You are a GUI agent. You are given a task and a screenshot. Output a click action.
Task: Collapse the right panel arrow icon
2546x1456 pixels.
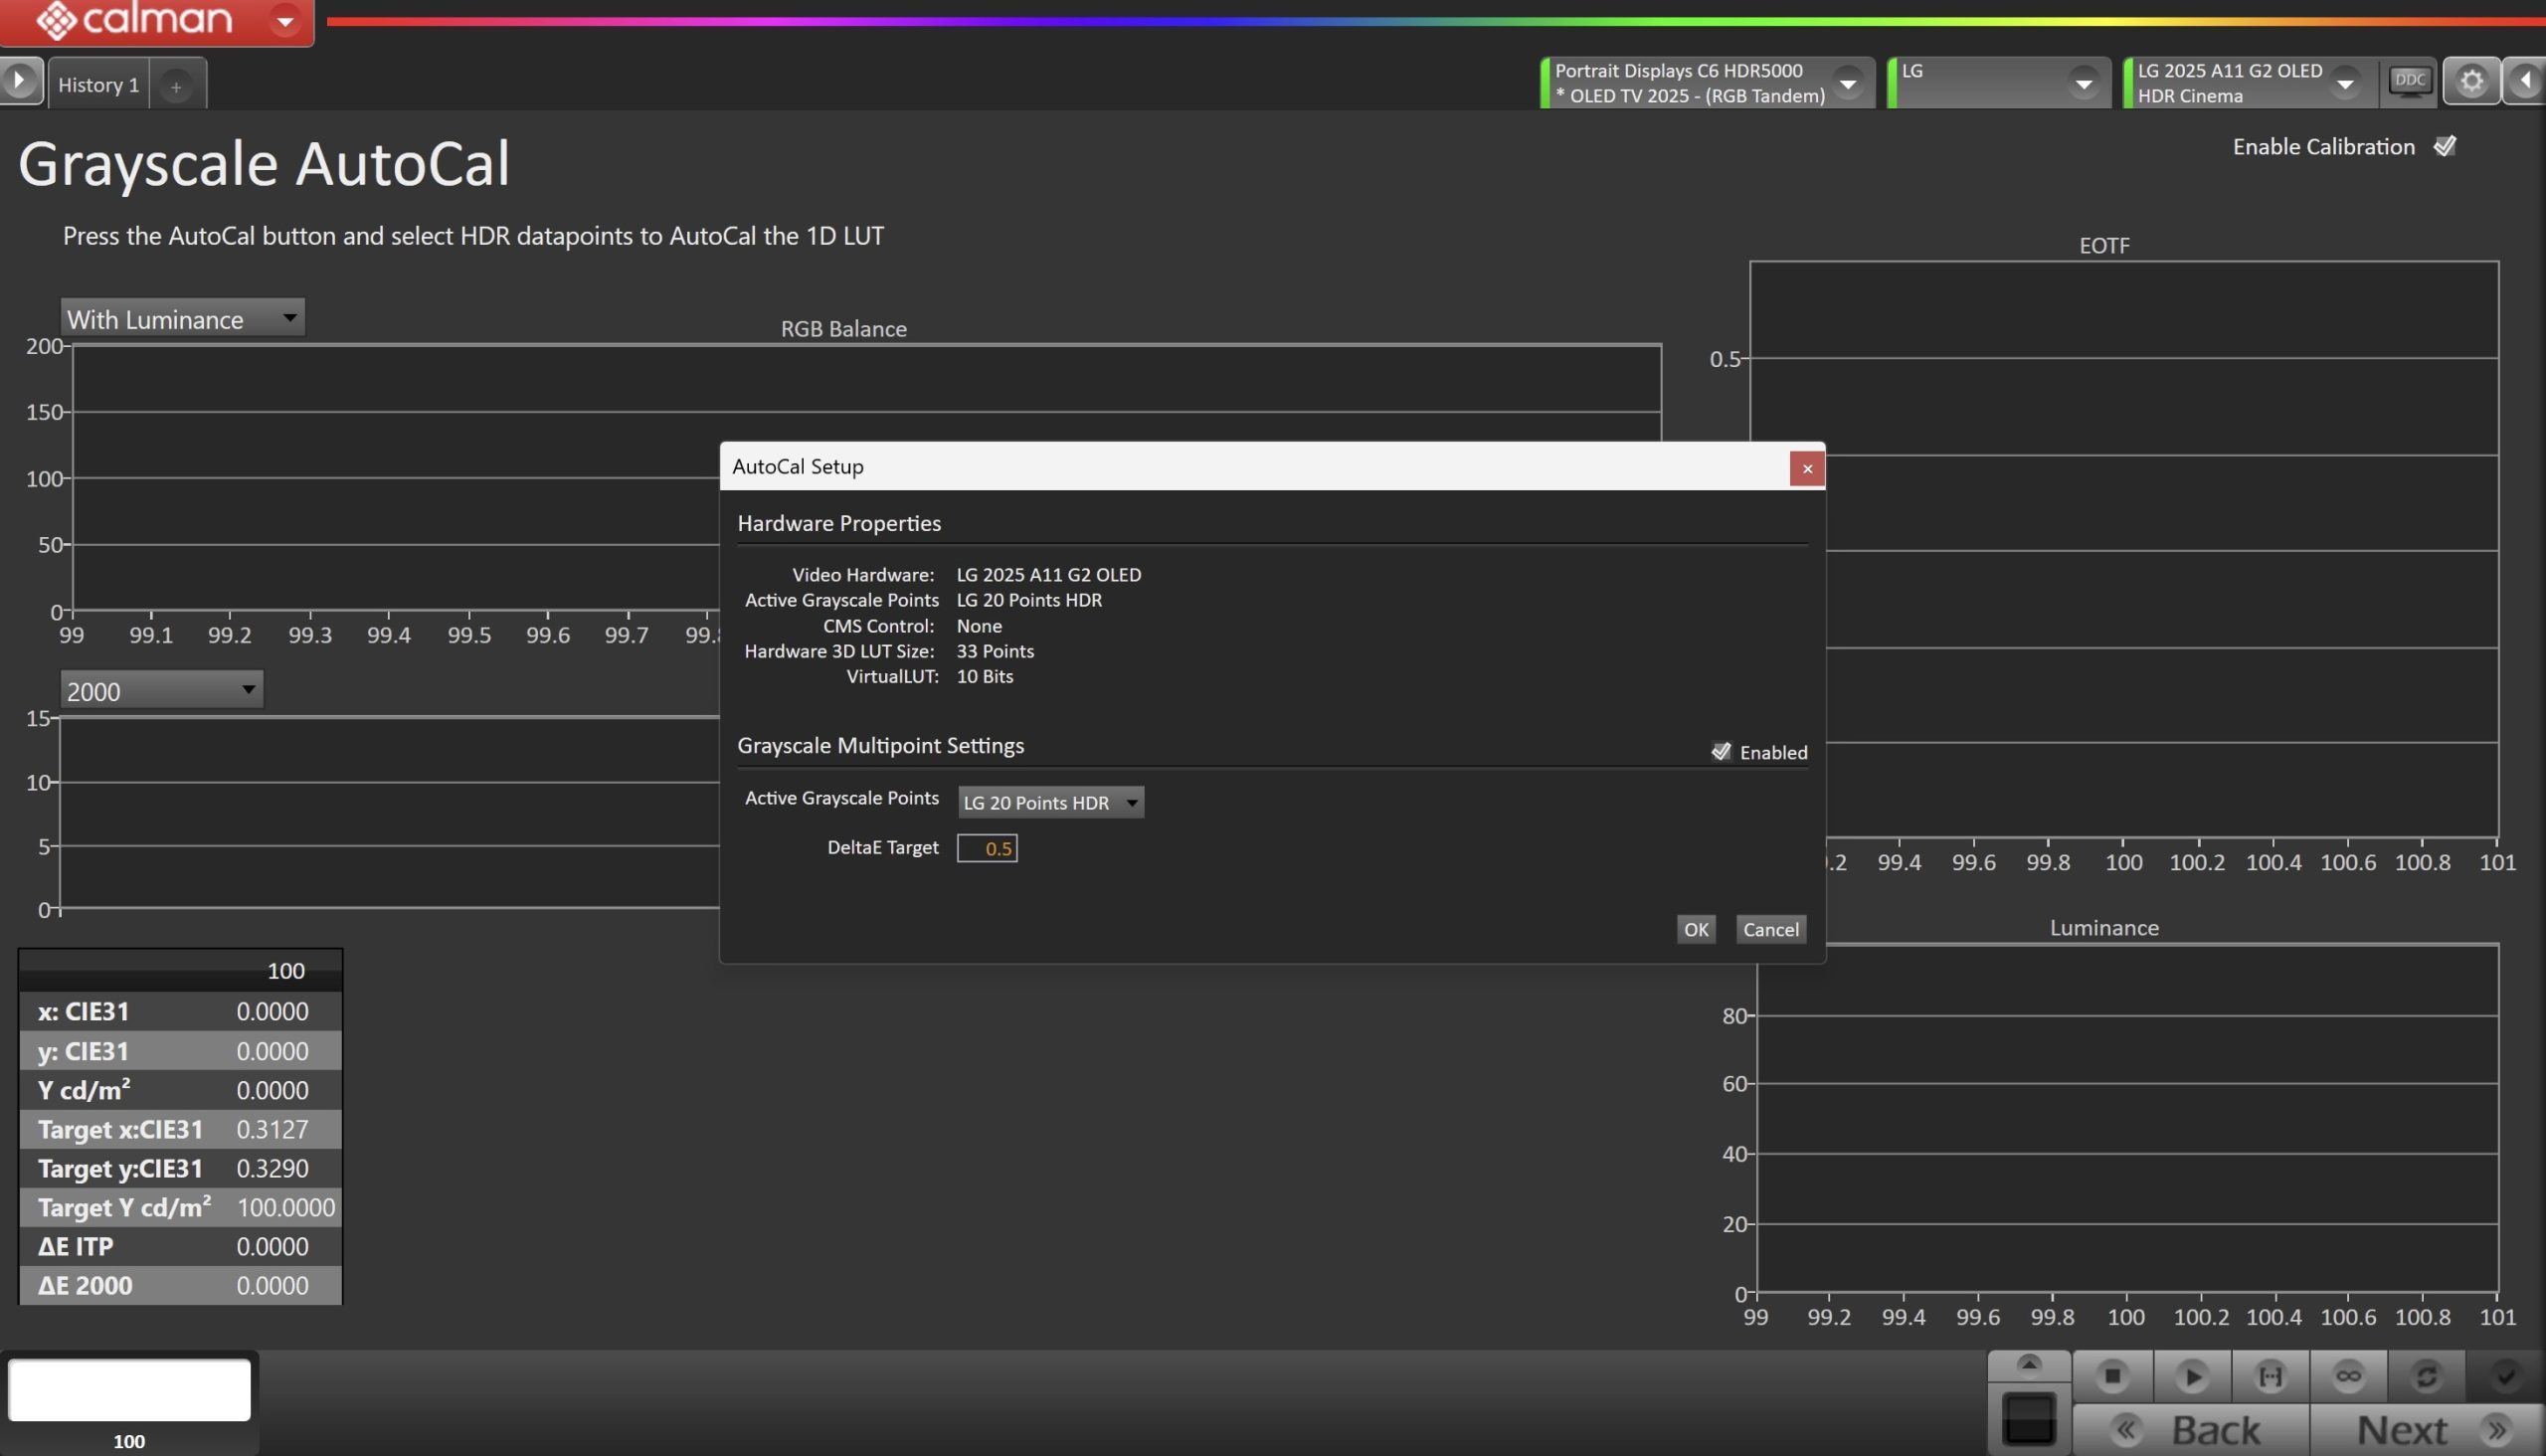(x=2525, y=81)
